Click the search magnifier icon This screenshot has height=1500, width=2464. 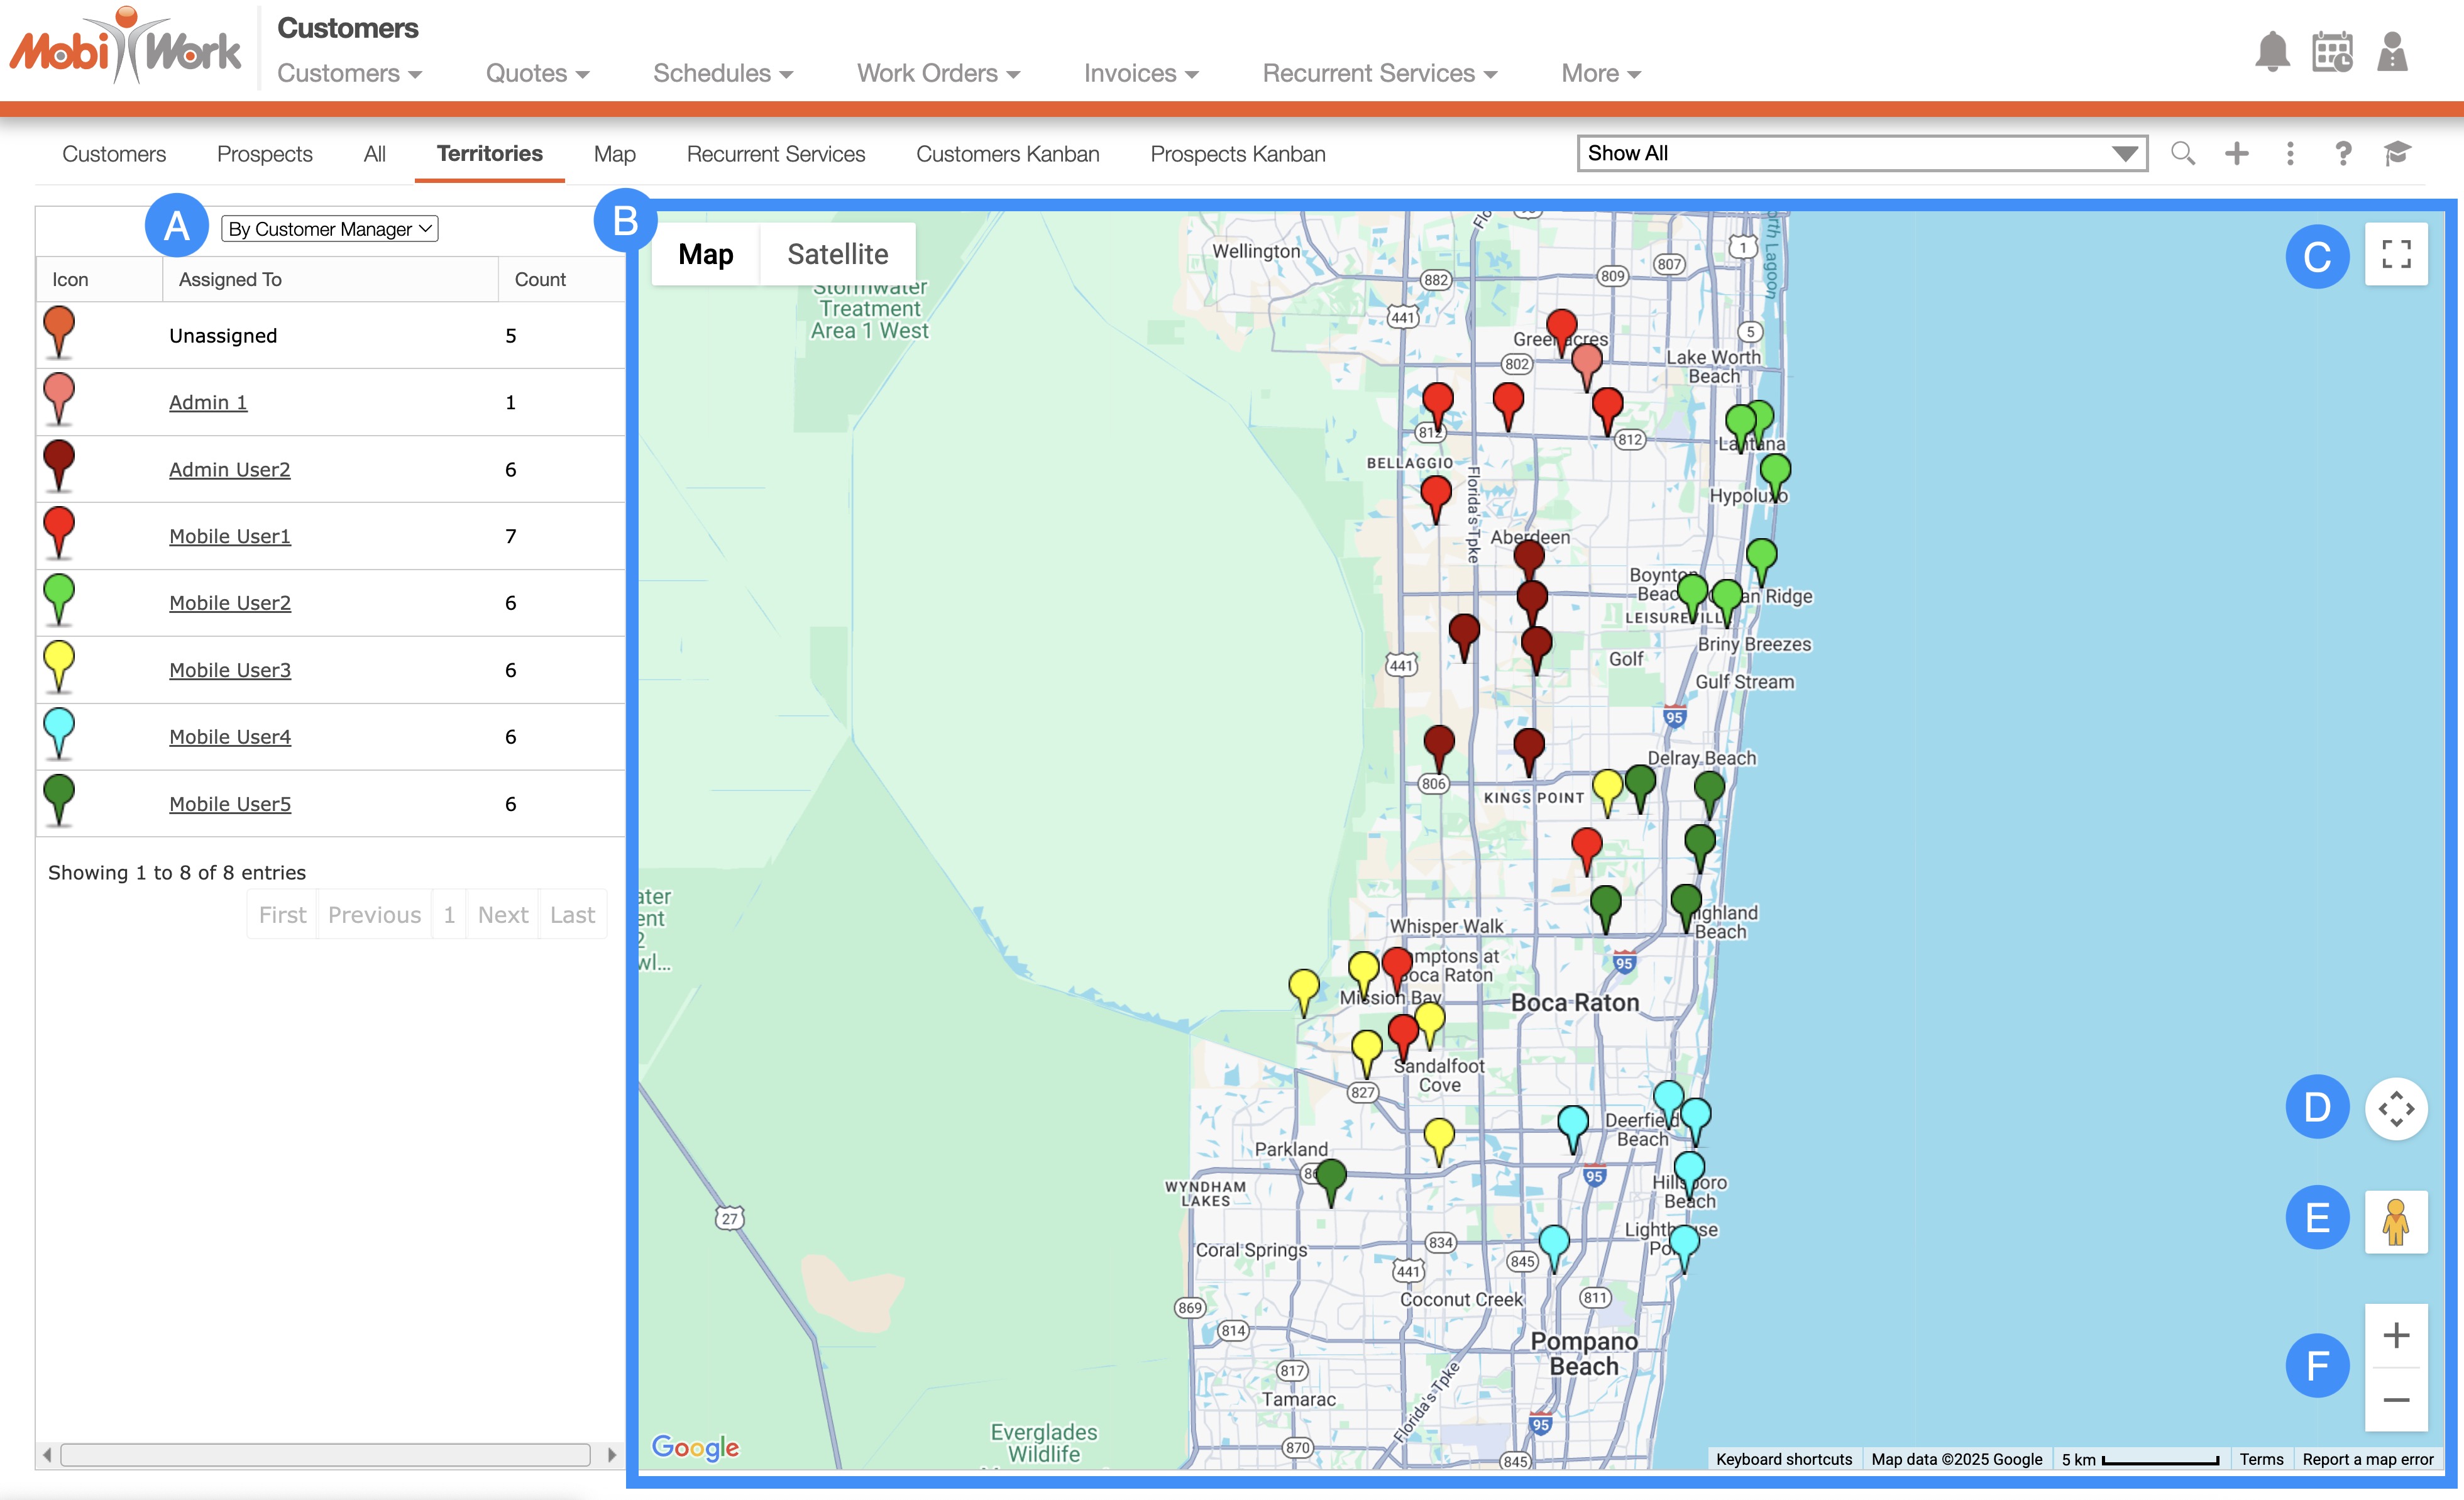coord(2183,153)
